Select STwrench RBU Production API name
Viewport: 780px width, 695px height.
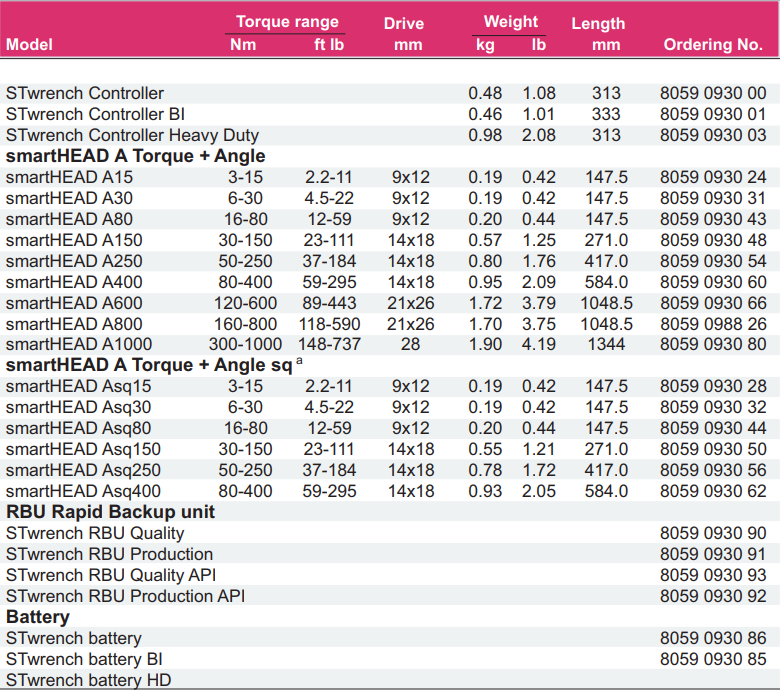pos(125,596)
